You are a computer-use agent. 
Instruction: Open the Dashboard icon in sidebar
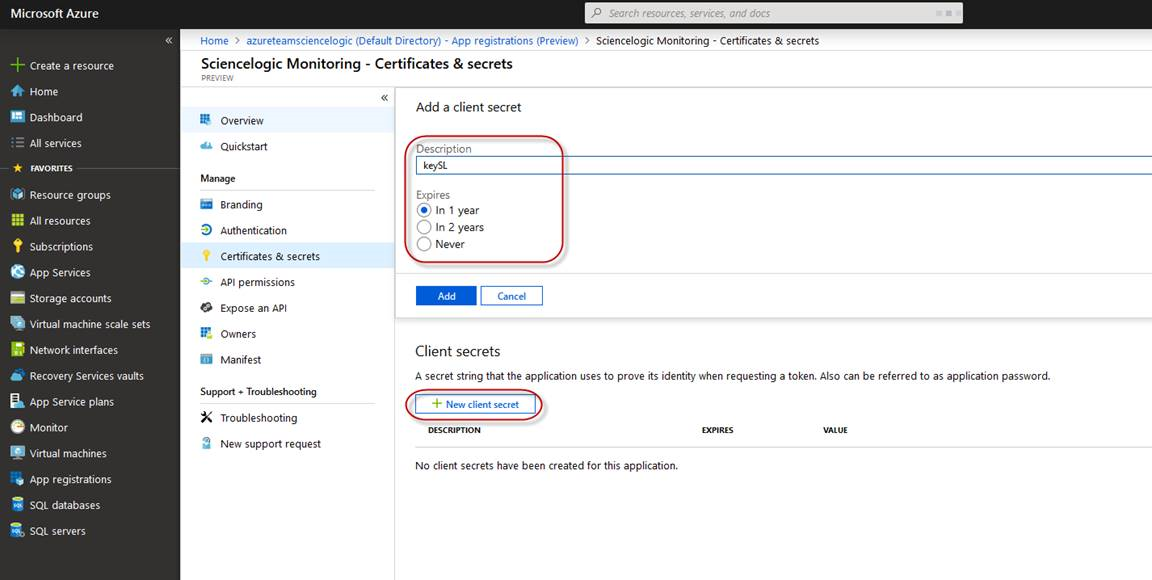(x=17, y=117)
